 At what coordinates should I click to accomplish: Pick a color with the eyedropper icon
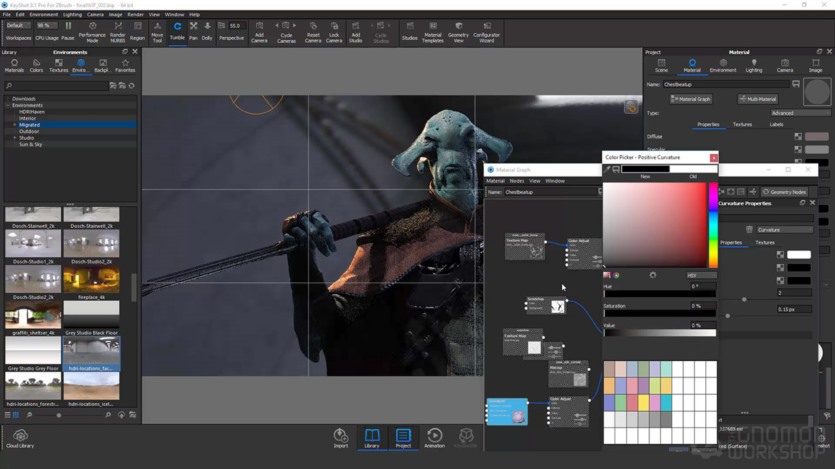(607, 169)
